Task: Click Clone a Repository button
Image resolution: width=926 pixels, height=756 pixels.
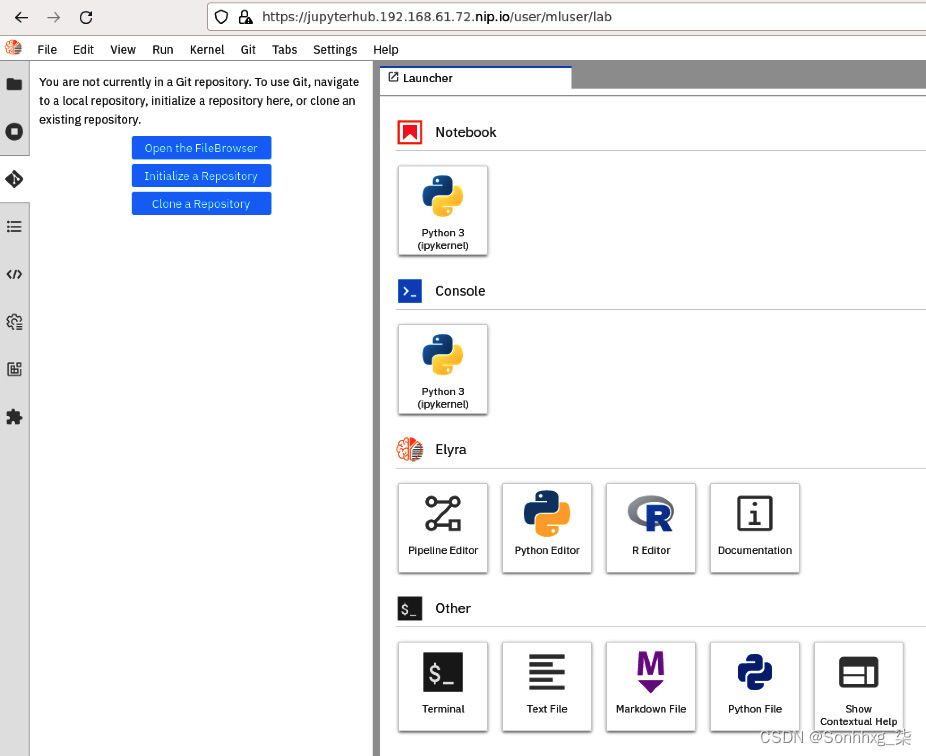Action: click(201, 203)
